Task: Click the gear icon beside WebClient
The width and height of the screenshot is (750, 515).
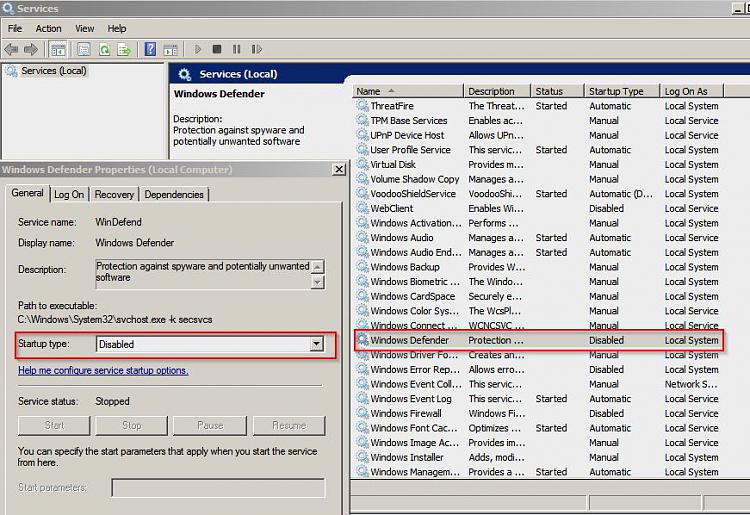Action: pos(363,208)
